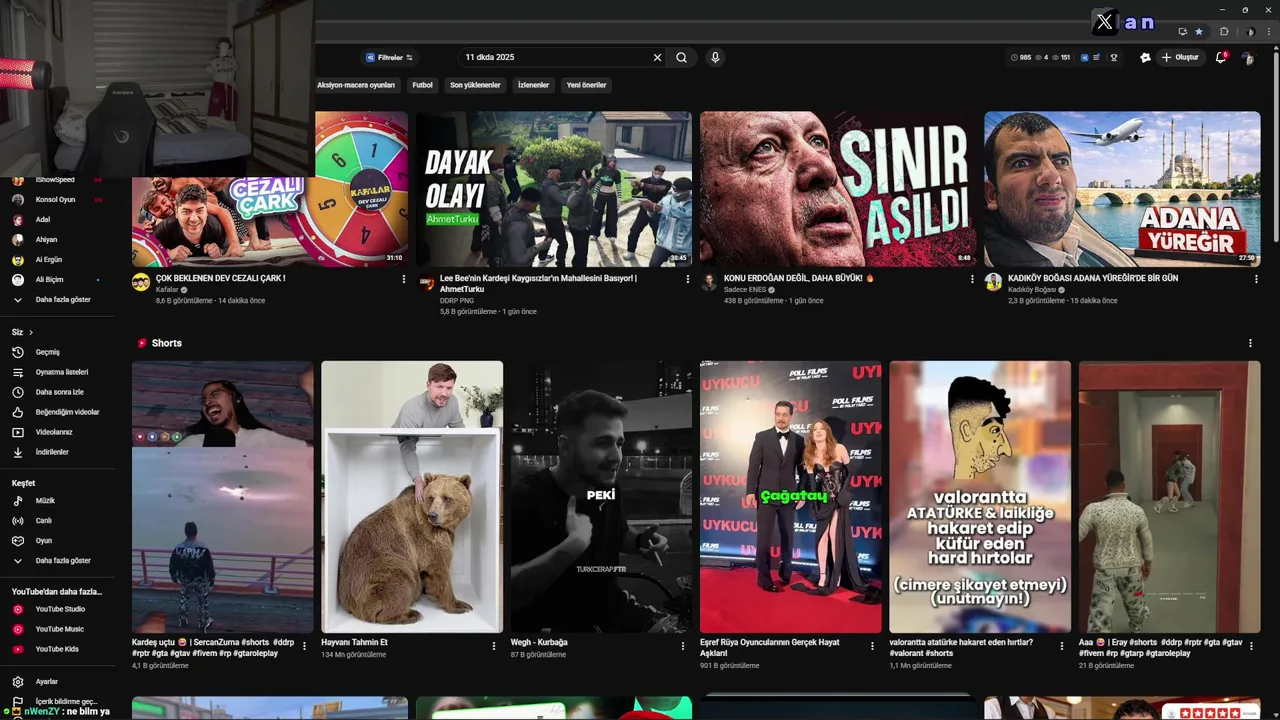
Task: Open DAYAK OLAYI video thumbnail
Action: [x=554, y=189]
